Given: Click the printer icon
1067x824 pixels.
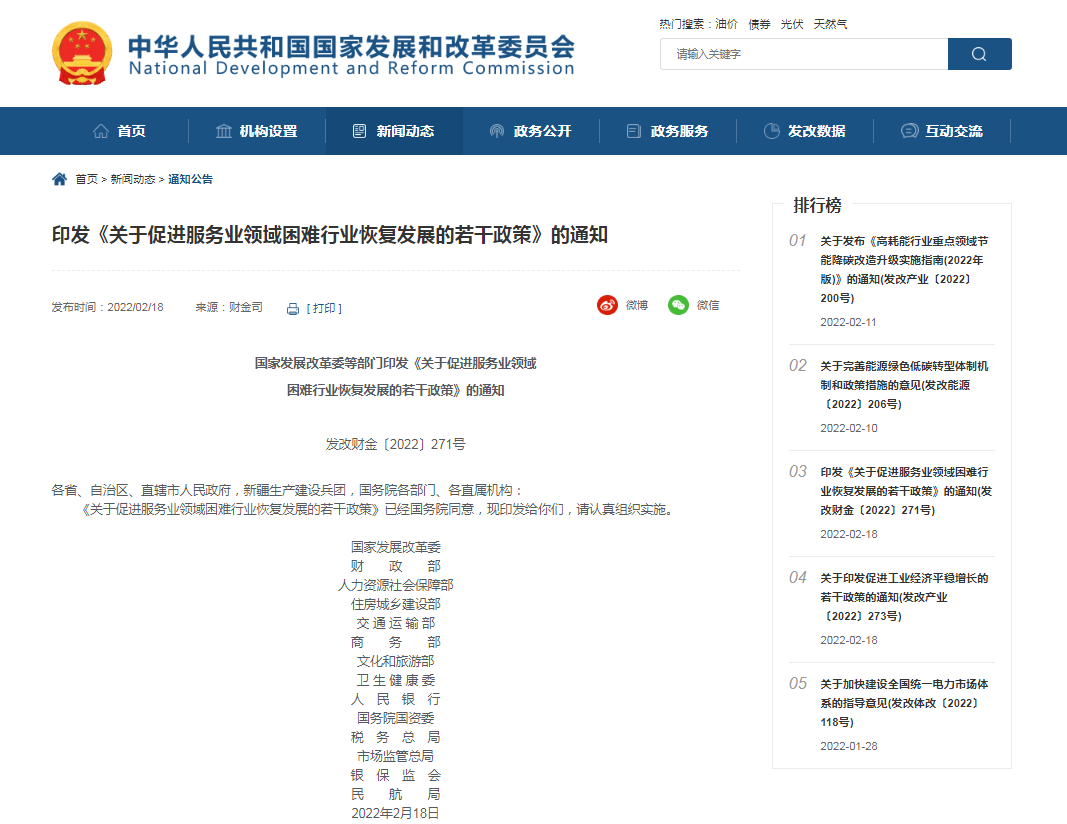Looking at the screenshot, I should pos(293,309).
